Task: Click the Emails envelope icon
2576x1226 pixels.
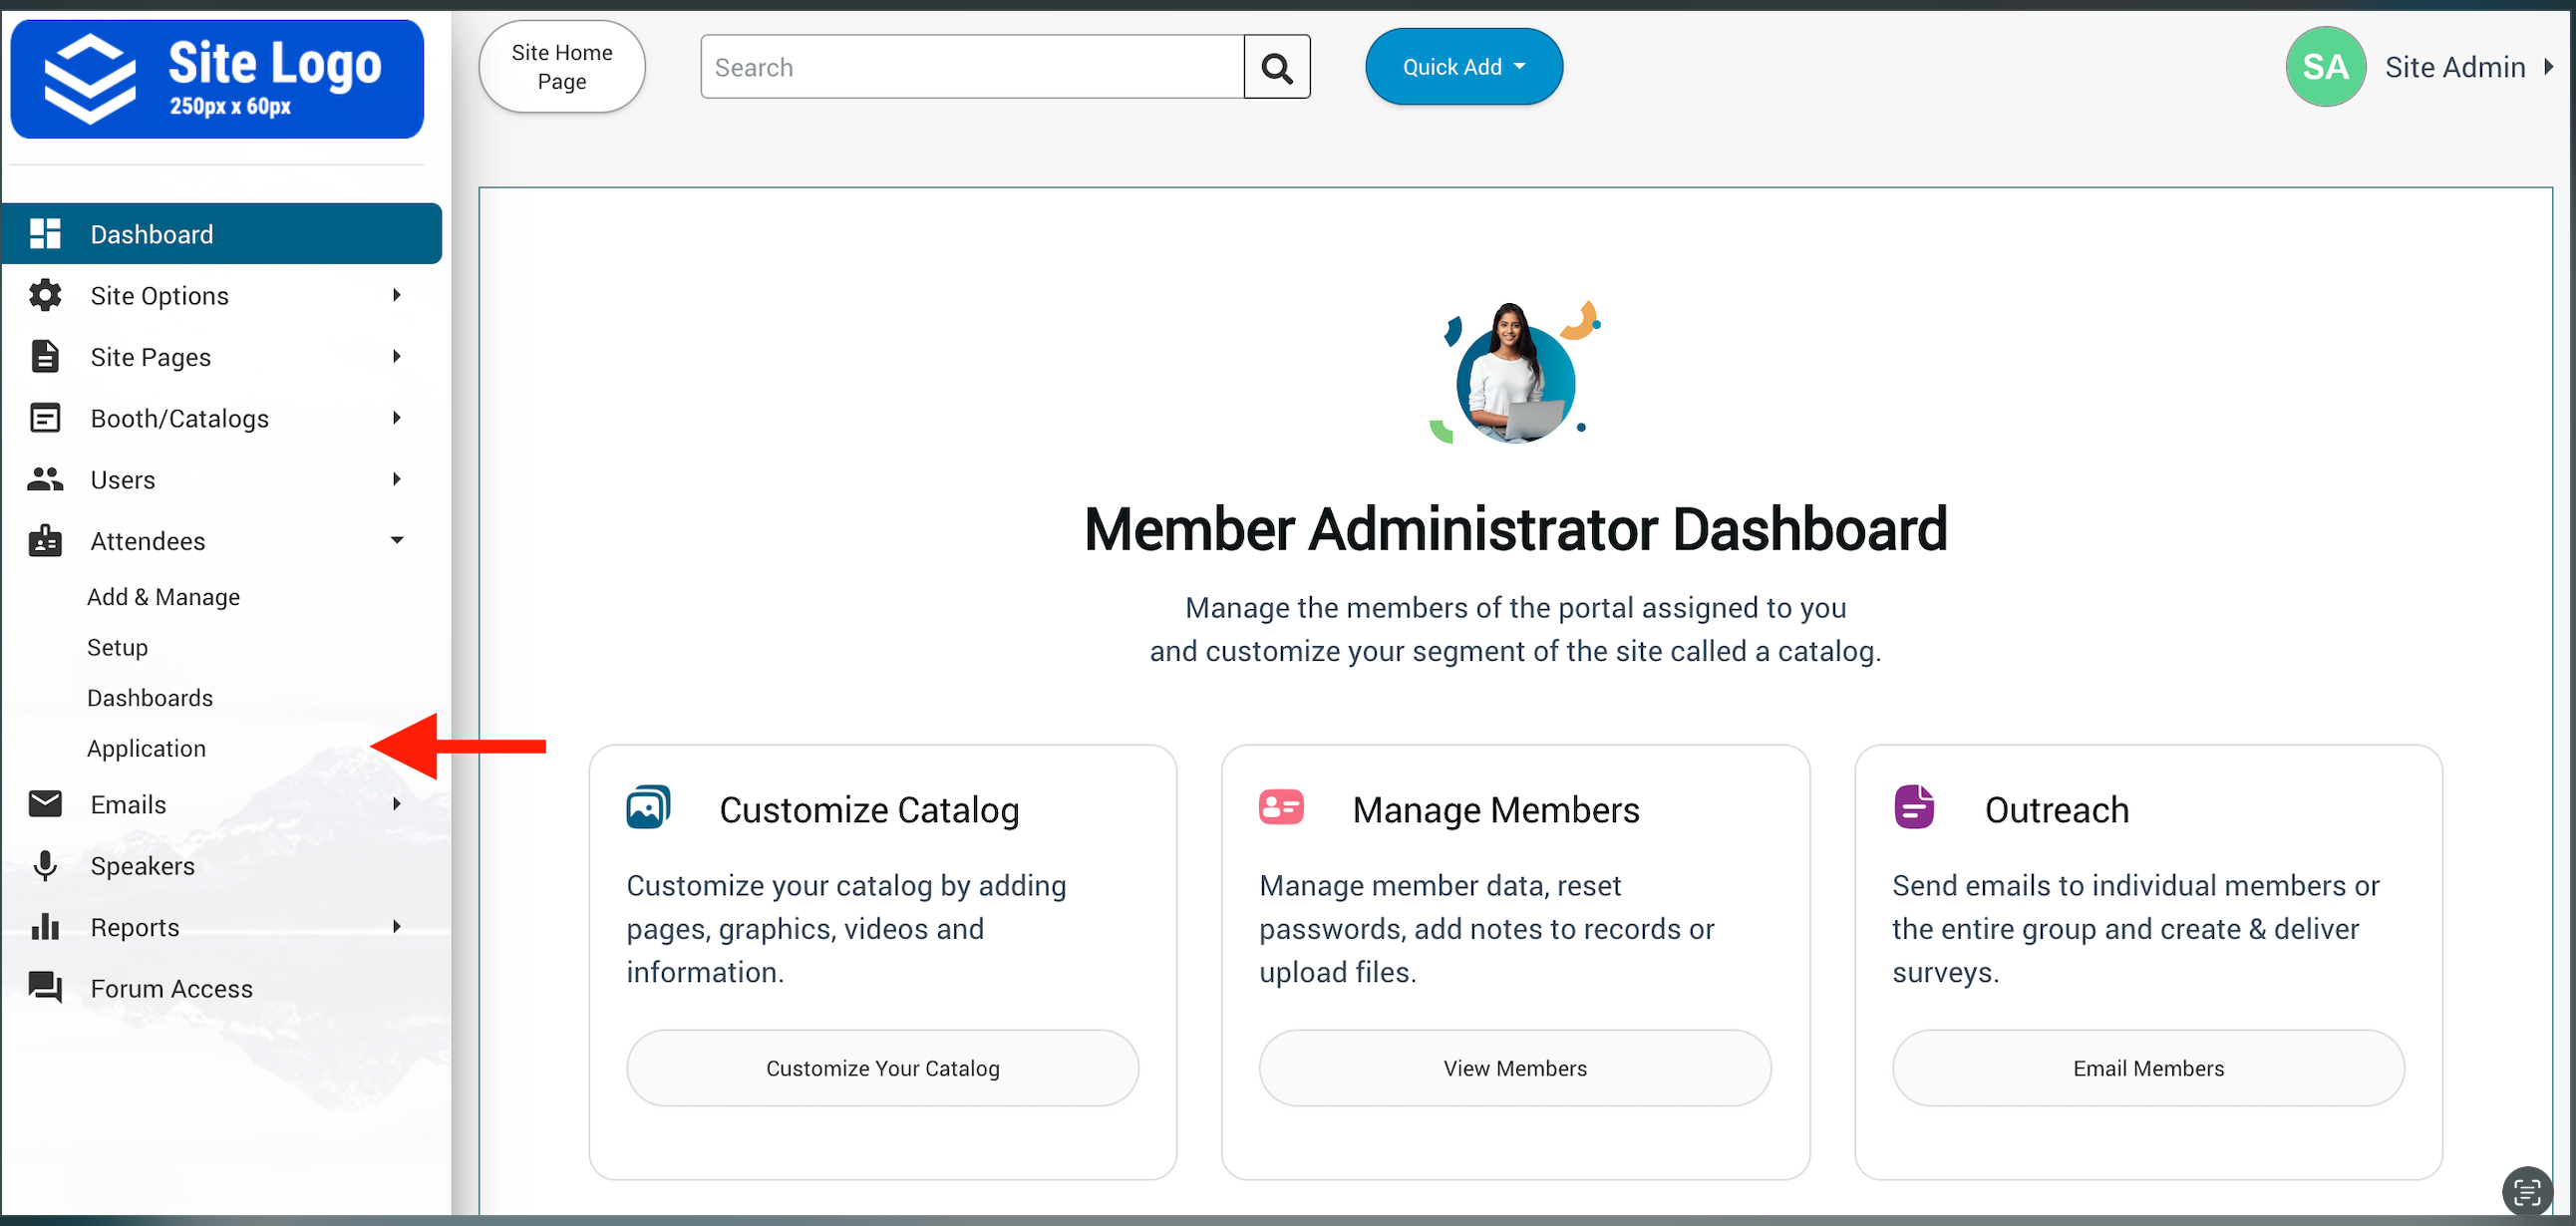Action: click(x=45, y=804)
